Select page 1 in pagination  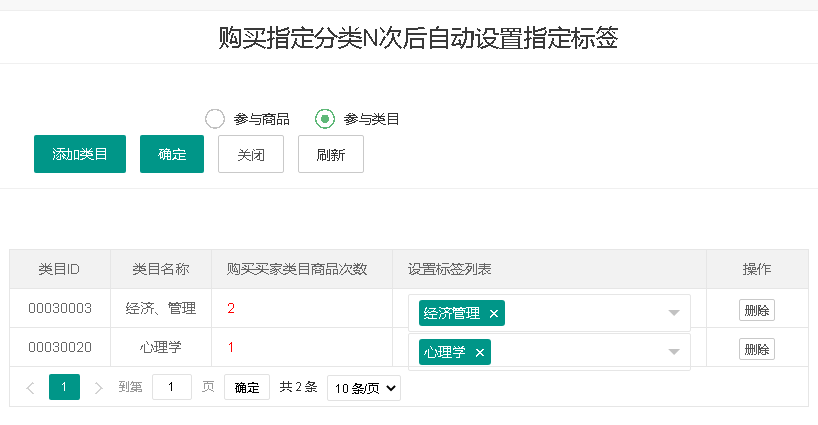click(64, 388)
